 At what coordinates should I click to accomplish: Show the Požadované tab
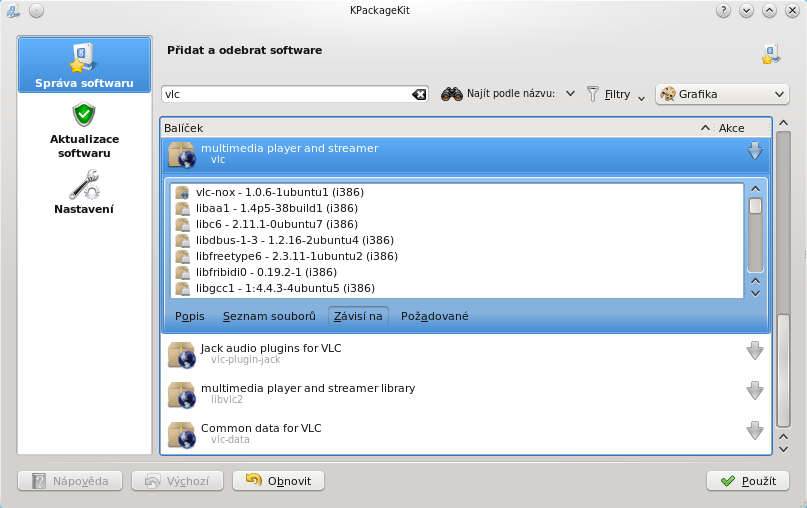pyautogui.click(x=434, y=316)
